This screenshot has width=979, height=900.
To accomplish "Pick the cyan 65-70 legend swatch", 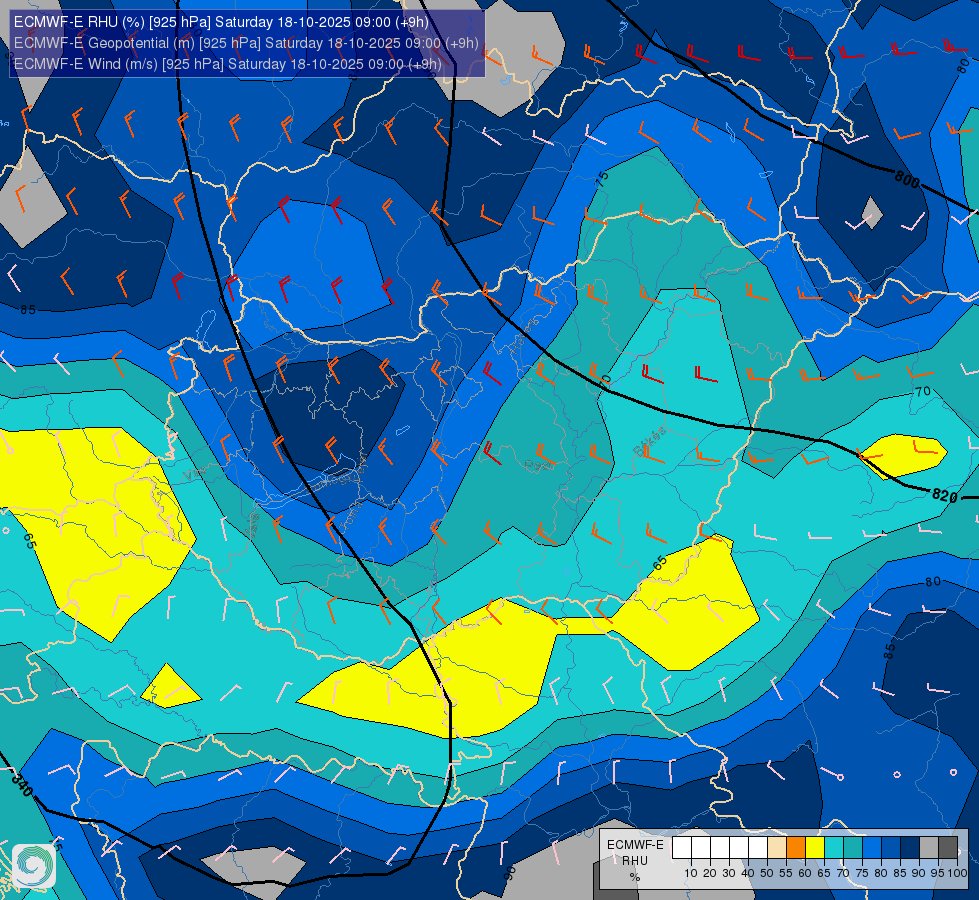I will point(834,848).
